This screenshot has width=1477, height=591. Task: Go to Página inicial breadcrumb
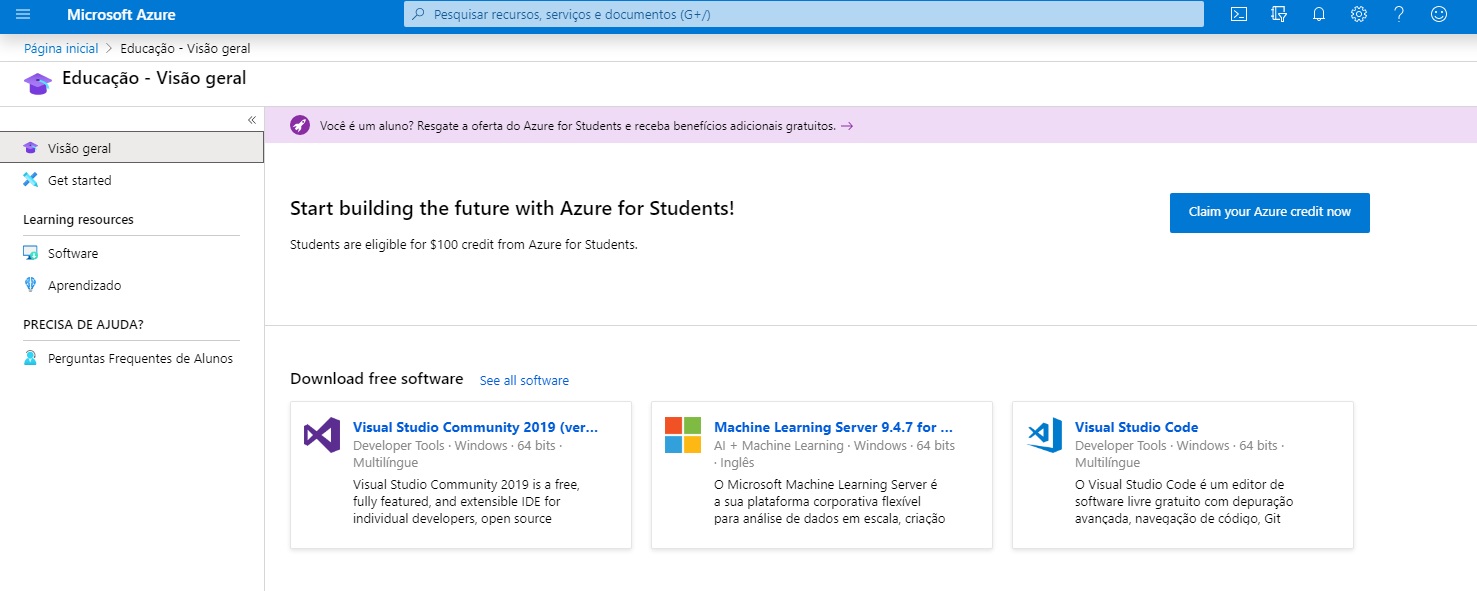tap(61, 48)
